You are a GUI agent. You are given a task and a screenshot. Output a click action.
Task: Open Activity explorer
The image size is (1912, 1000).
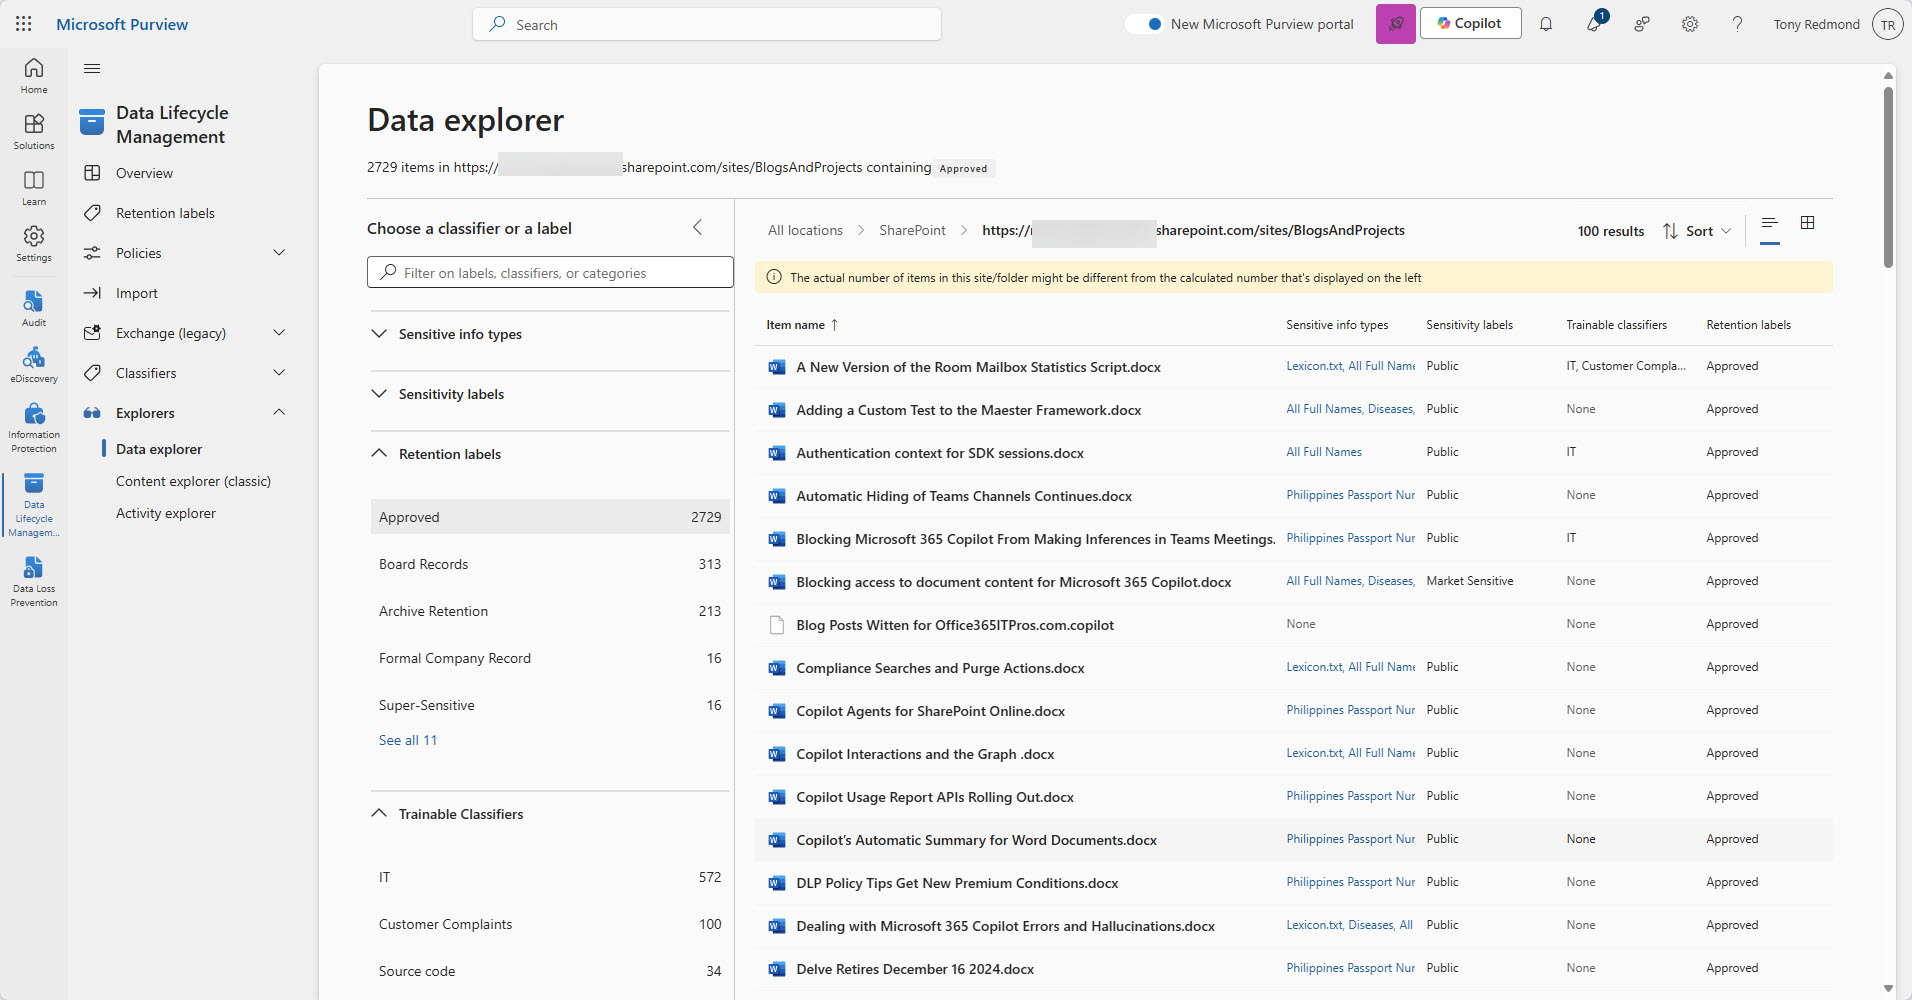(x=166, y=512)
